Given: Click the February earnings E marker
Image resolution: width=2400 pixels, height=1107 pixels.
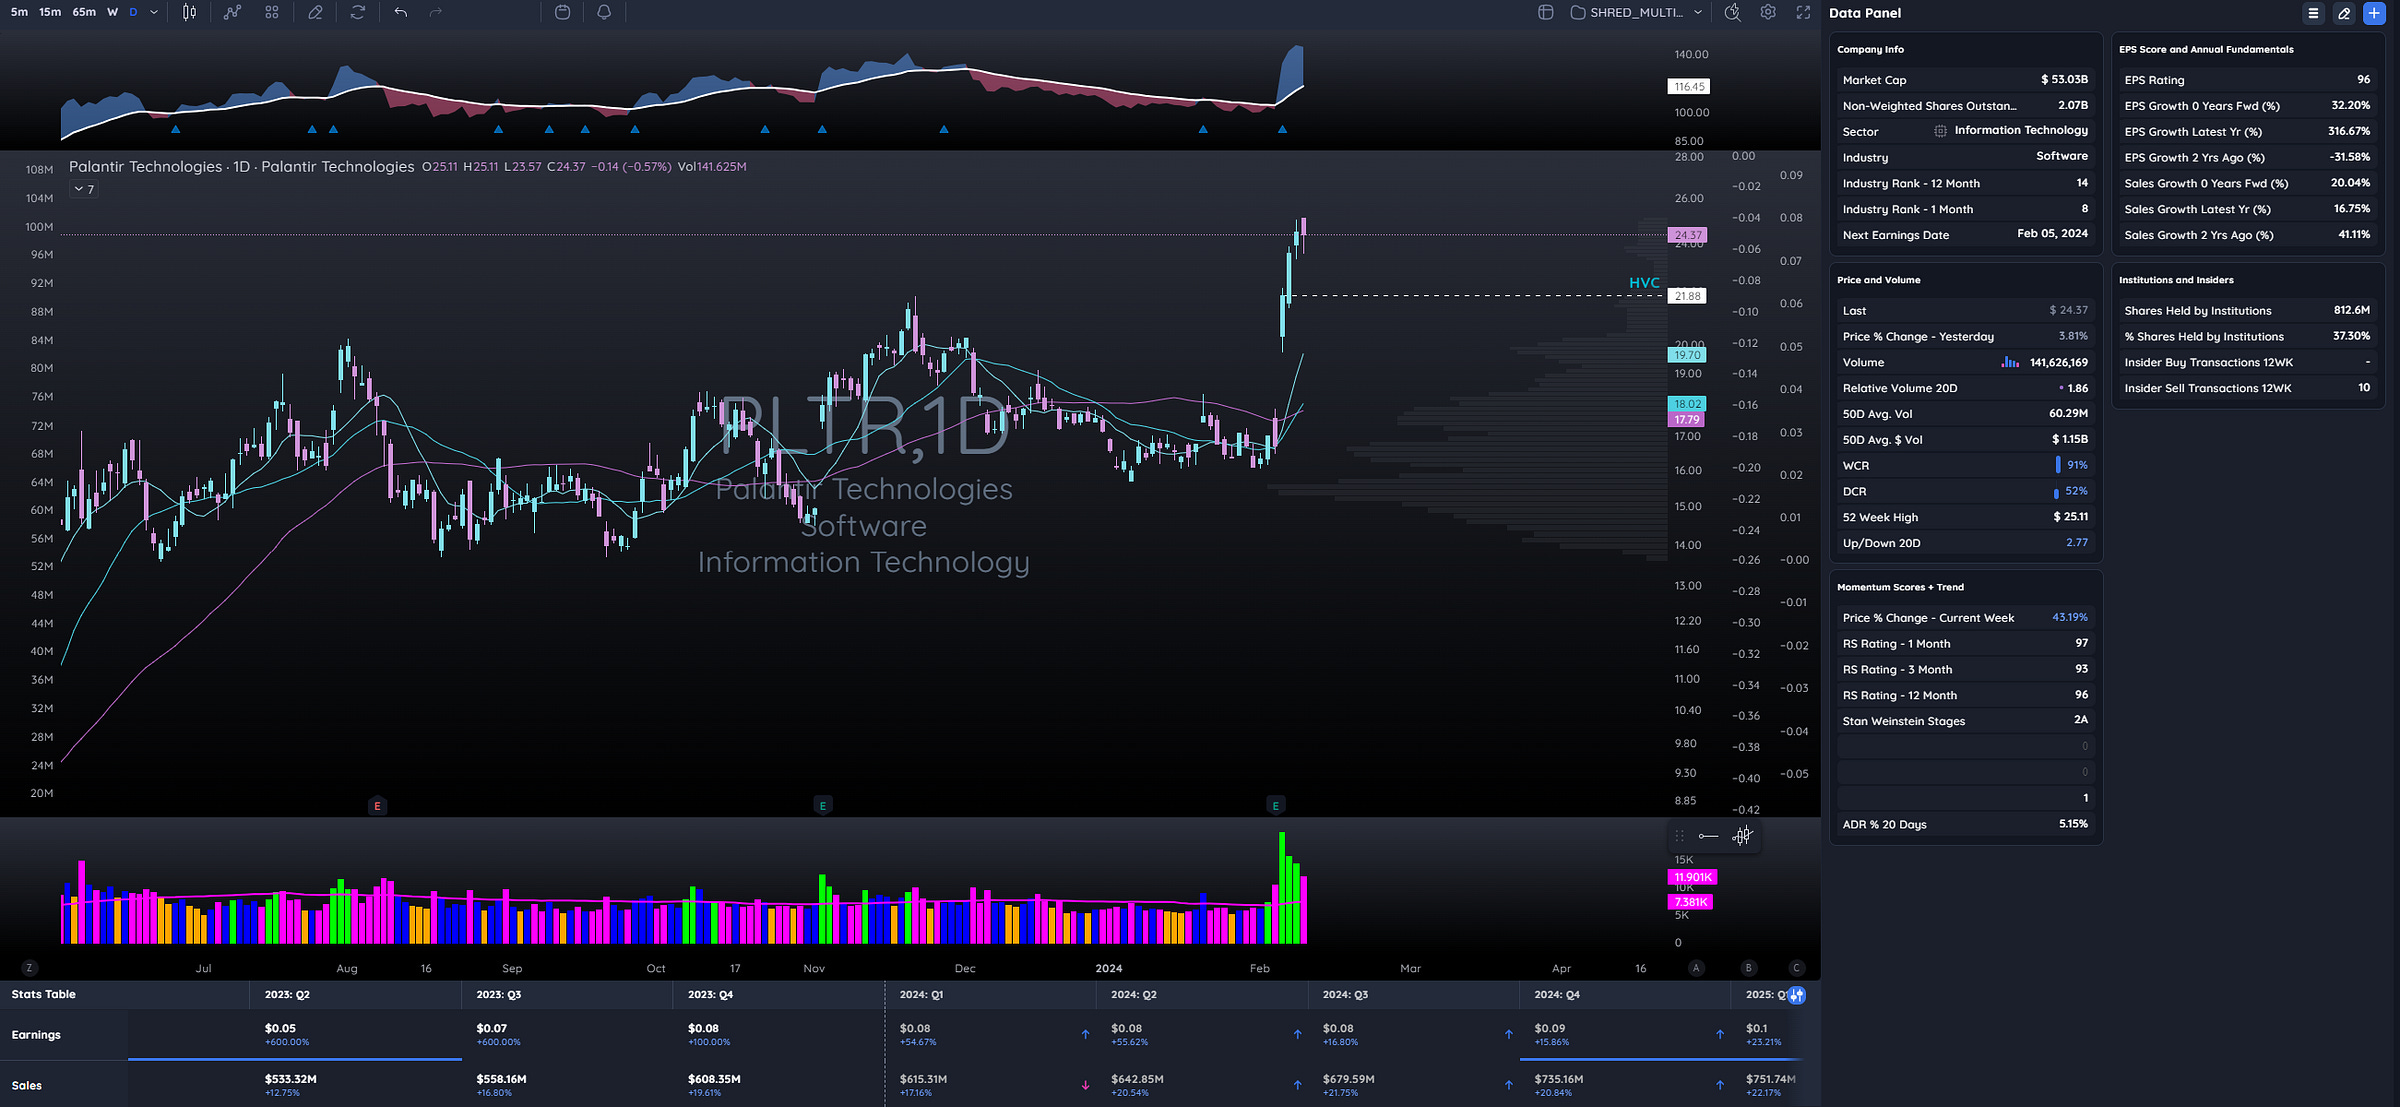Looking at the screenshot, I should pos(1275,805).
